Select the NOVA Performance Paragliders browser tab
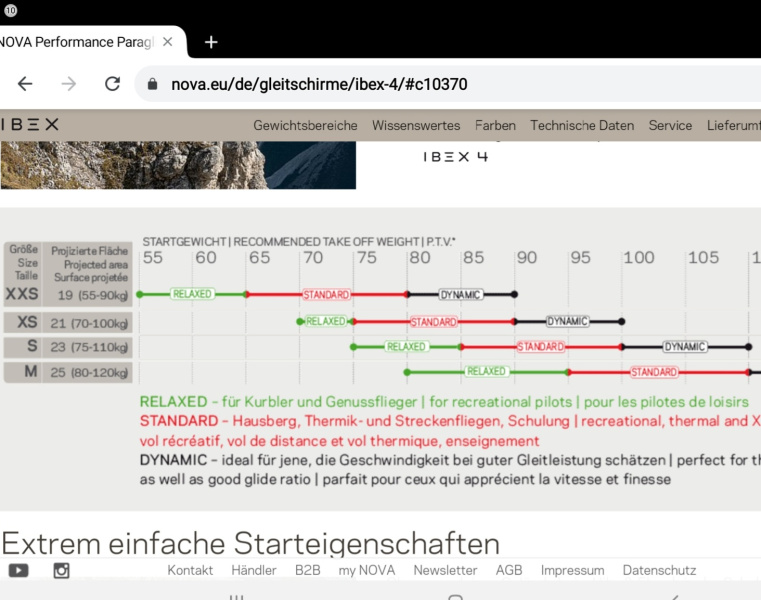This screenshot has height=600, width=761. click(x=80, y=42)
